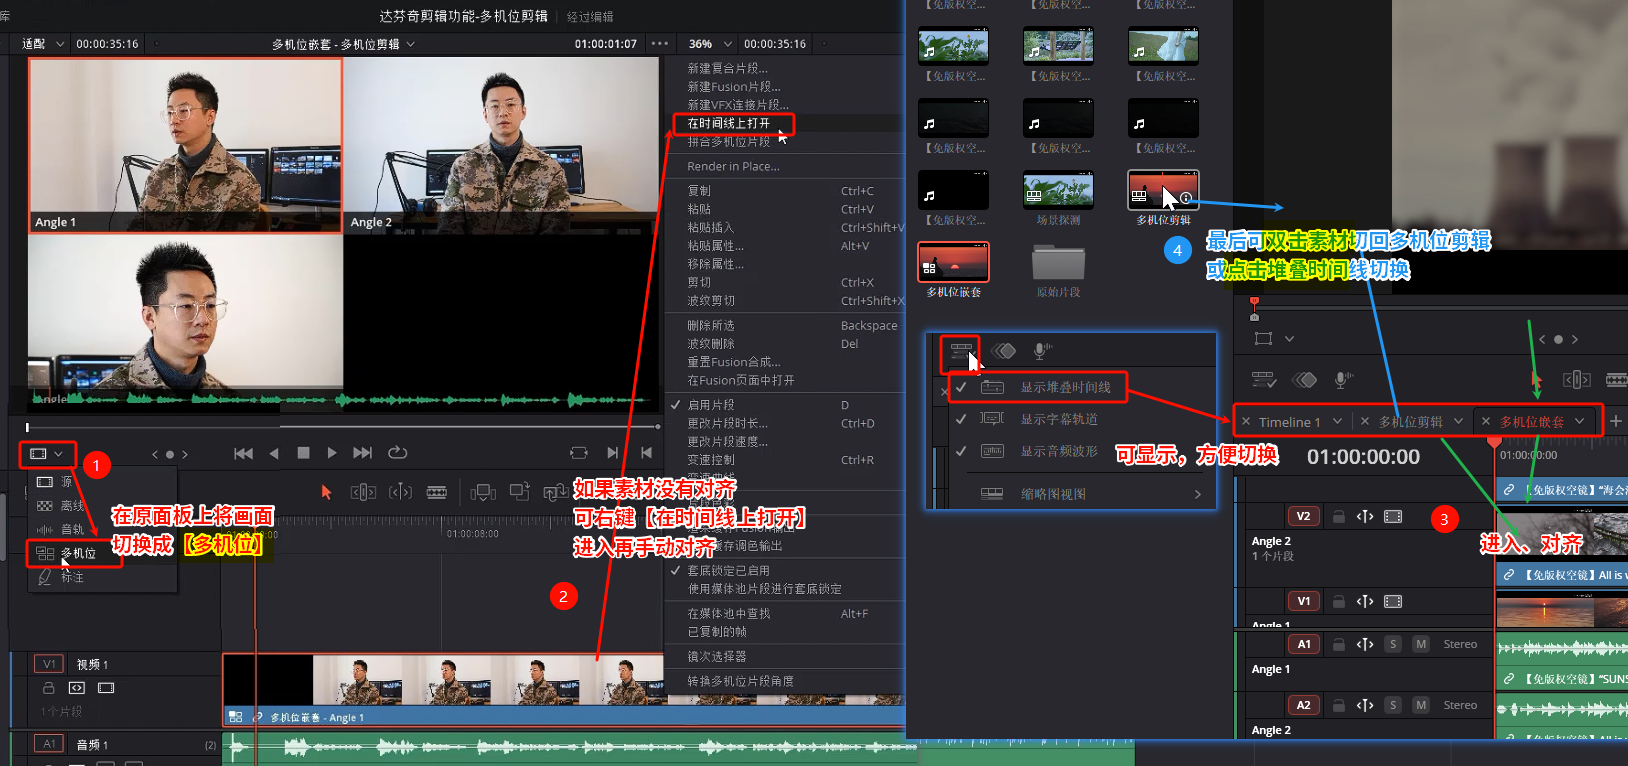This screenshot has width=1628, height=766.
Task: Select dynamic trim tool in left timeline toolbar
Action: [400, 492]
